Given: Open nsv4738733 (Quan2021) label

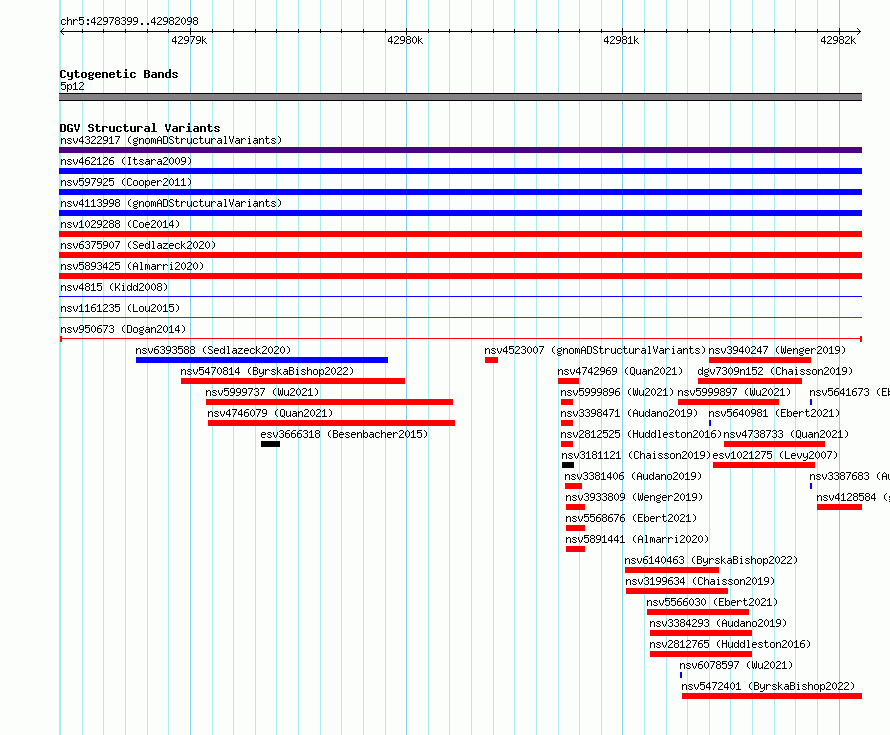Looking at the screenshot, I should tap(786, 434).
